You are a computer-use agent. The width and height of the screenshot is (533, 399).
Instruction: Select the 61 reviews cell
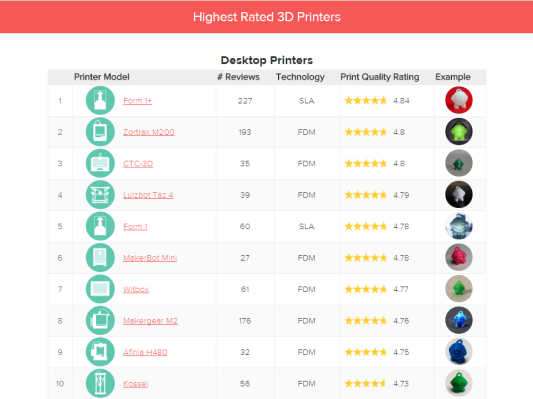click(245, 290)
